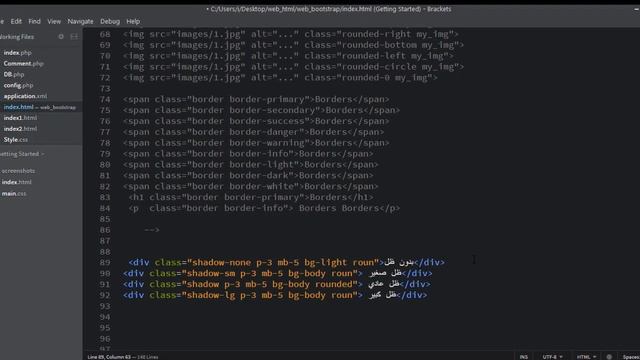Image resolution: width=640 pixels, height=360 pixels.
Task: Click the shadow-sm div code line
Action: pos(278,273)
